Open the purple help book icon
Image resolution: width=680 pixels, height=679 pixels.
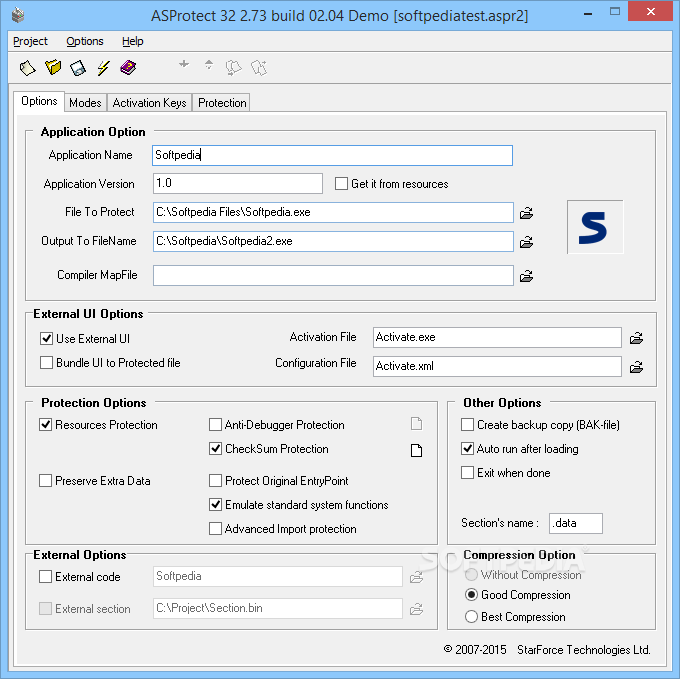pyautogui.click(x=128, y=68)
